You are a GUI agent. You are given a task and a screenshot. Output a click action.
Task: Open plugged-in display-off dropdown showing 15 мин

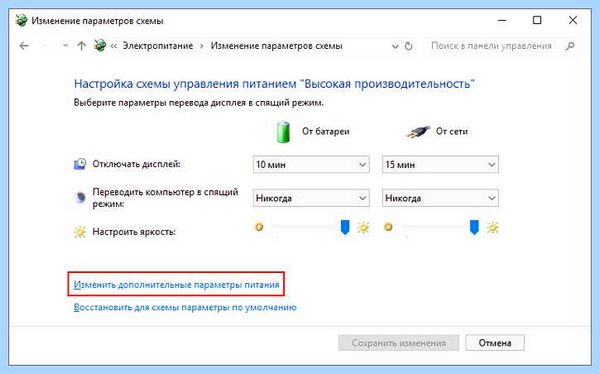point(440,165)
